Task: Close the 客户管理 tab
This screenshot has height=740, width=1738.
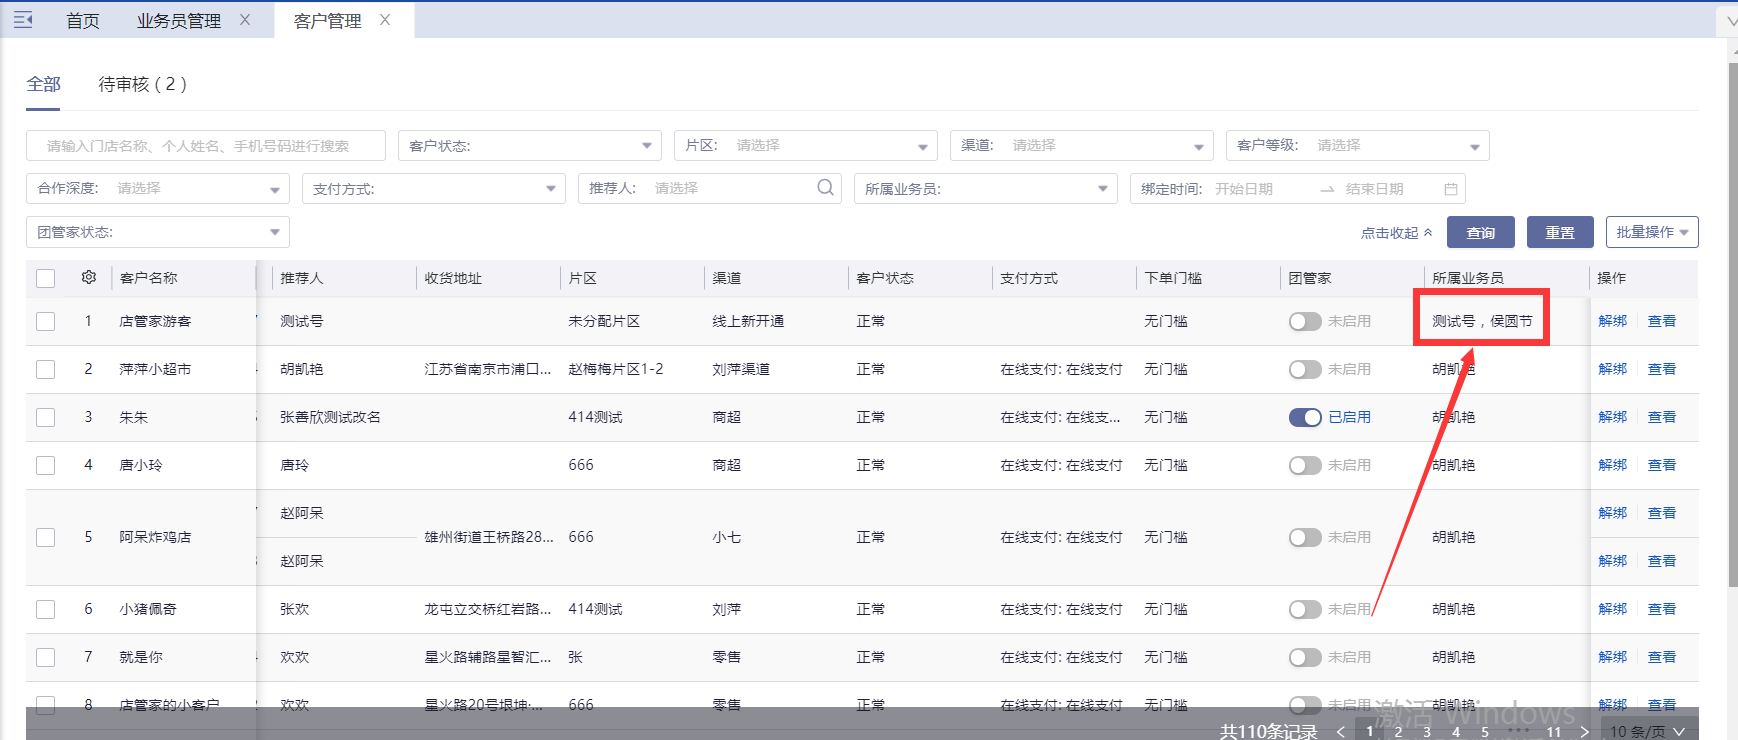Action: (385, 20)
